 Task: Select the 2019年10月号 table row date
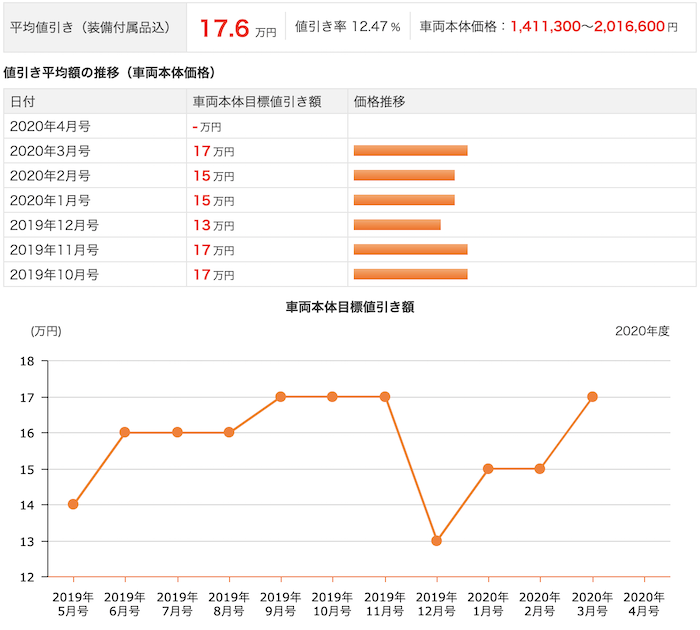[54, 275]
